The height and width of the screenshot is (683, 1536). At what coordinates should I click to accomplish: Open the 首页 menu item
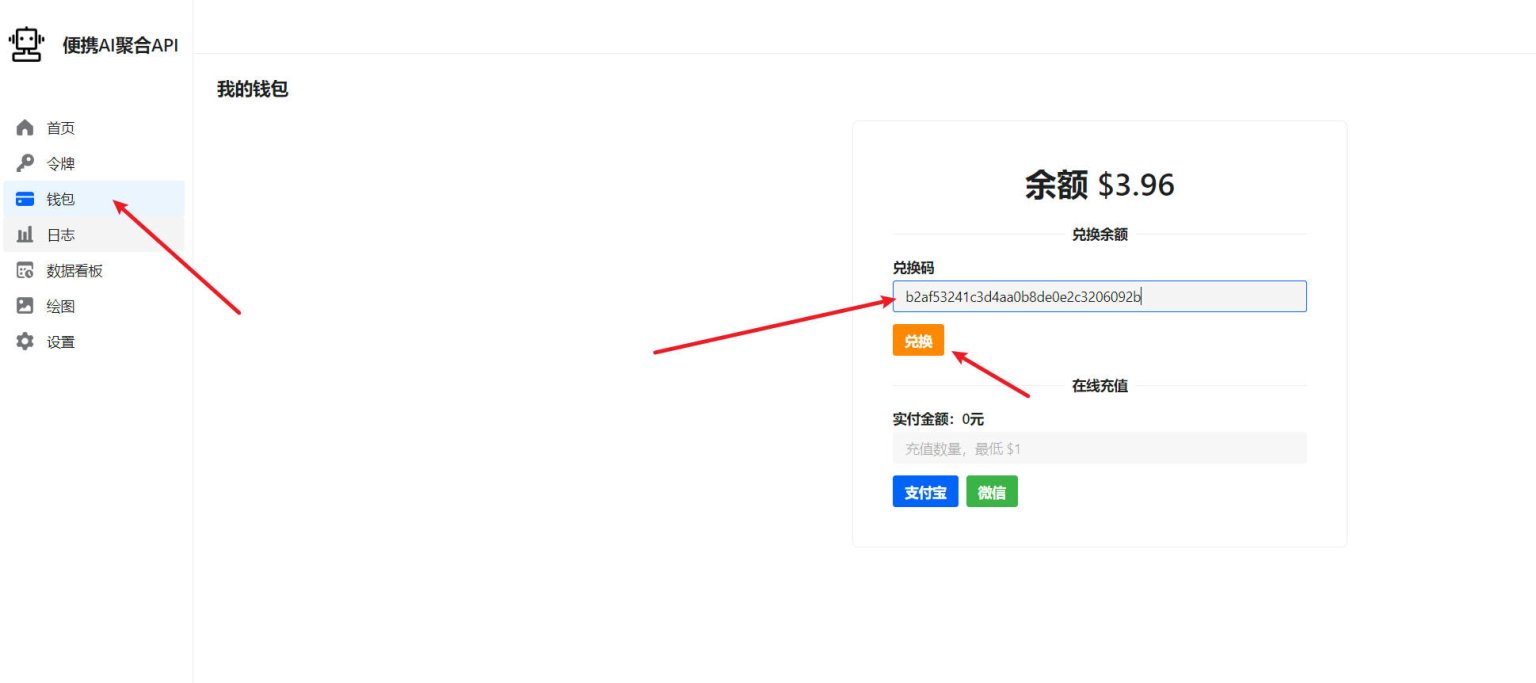[x=93, y=128]
